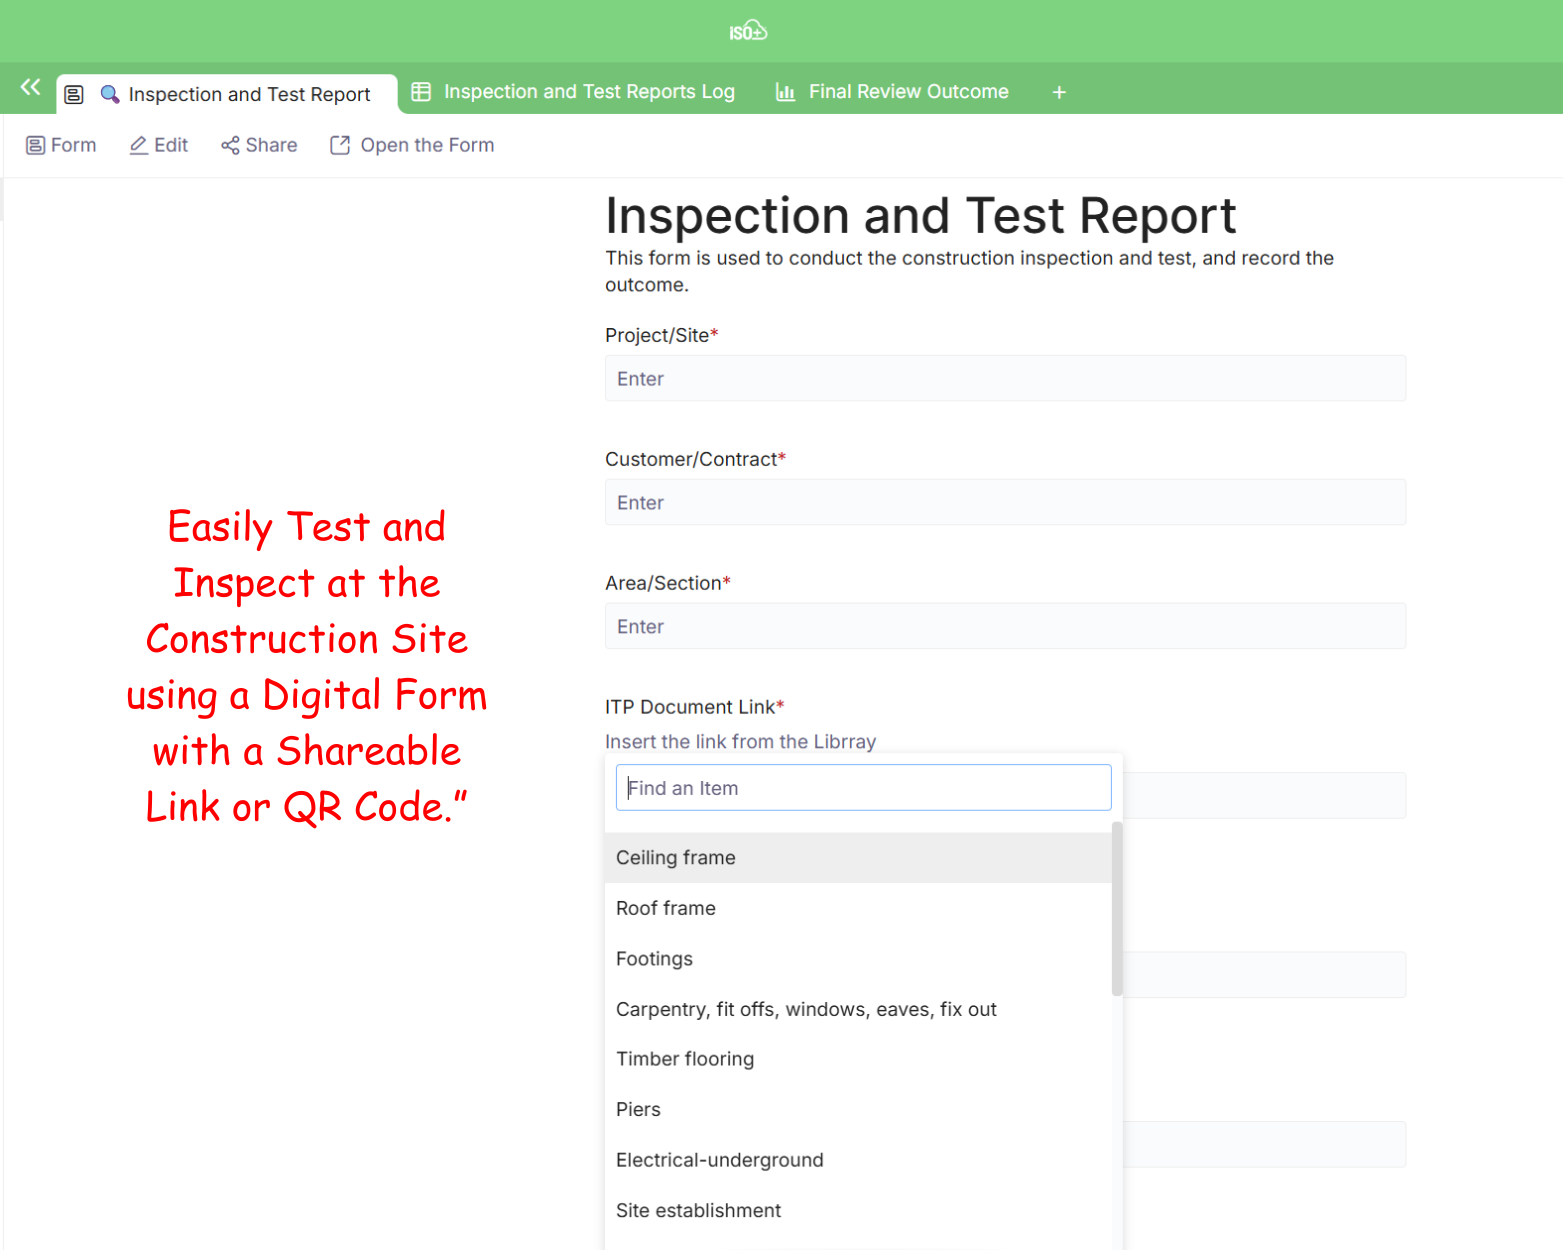Click the ISO+ cloud logo
Screen dimensions: 1563x1250
tap(748, 31)
